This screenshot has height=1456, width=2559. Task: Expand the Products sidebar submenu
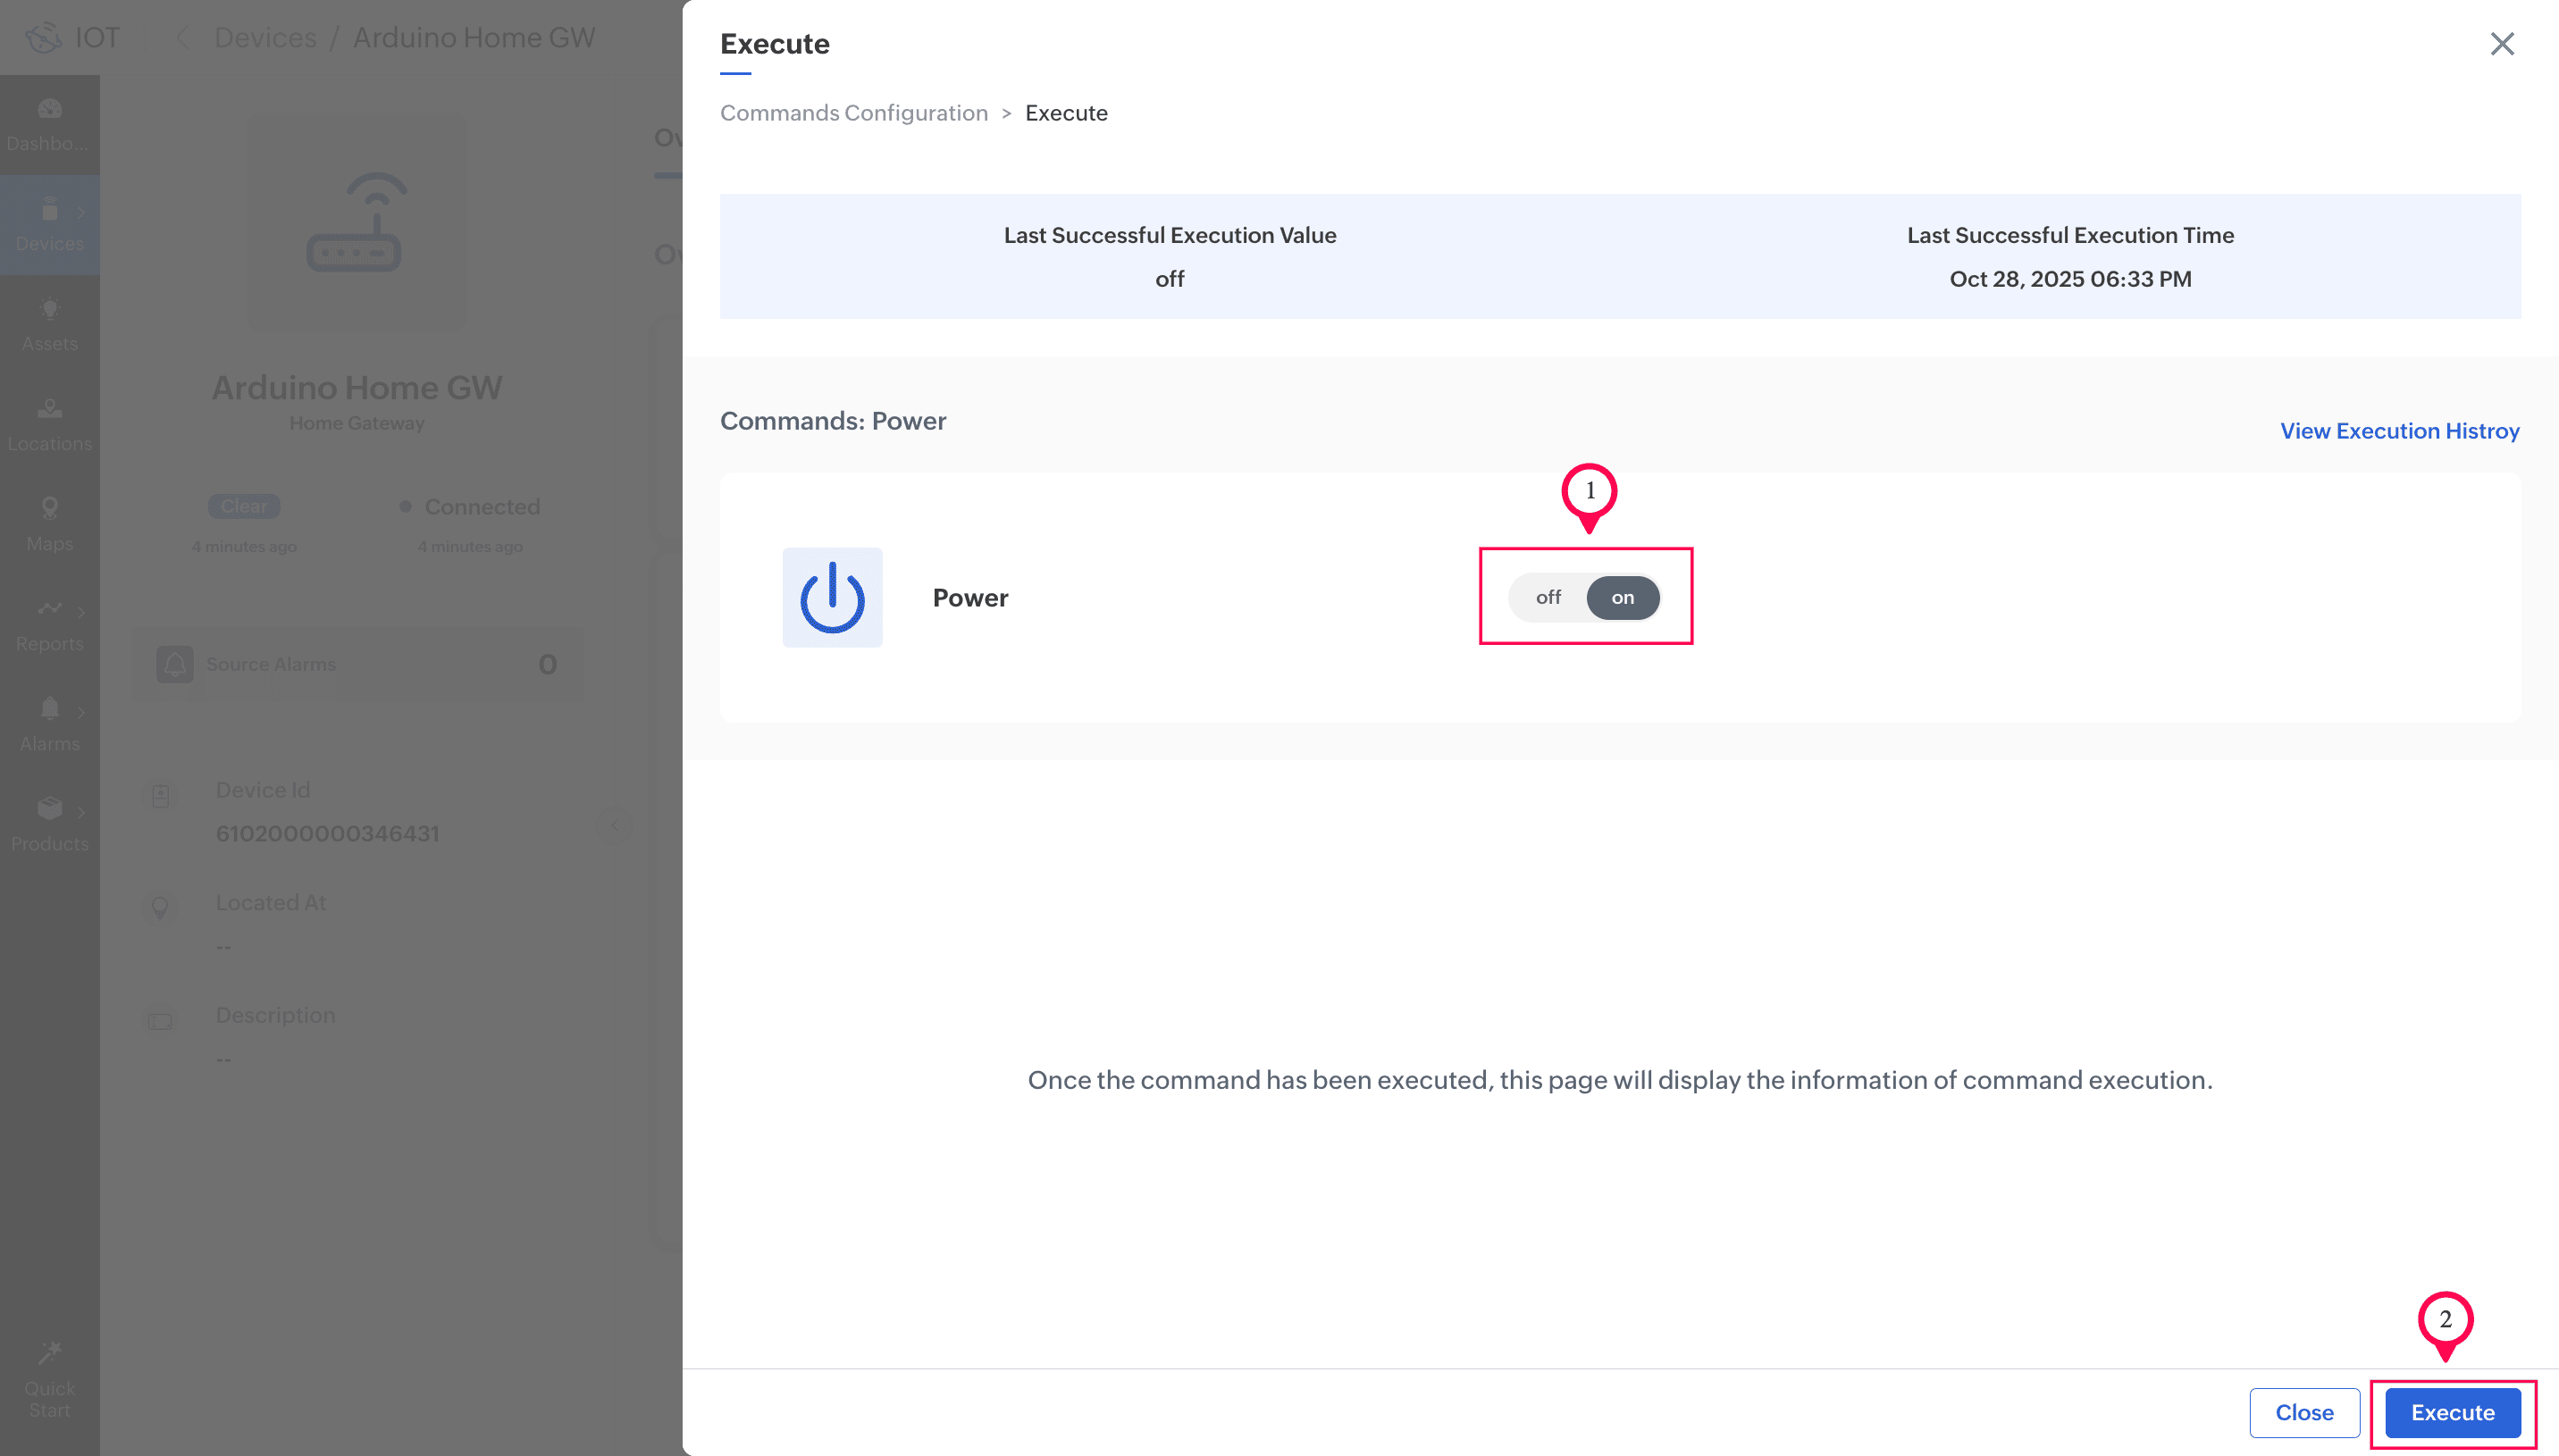pos(81,811)
